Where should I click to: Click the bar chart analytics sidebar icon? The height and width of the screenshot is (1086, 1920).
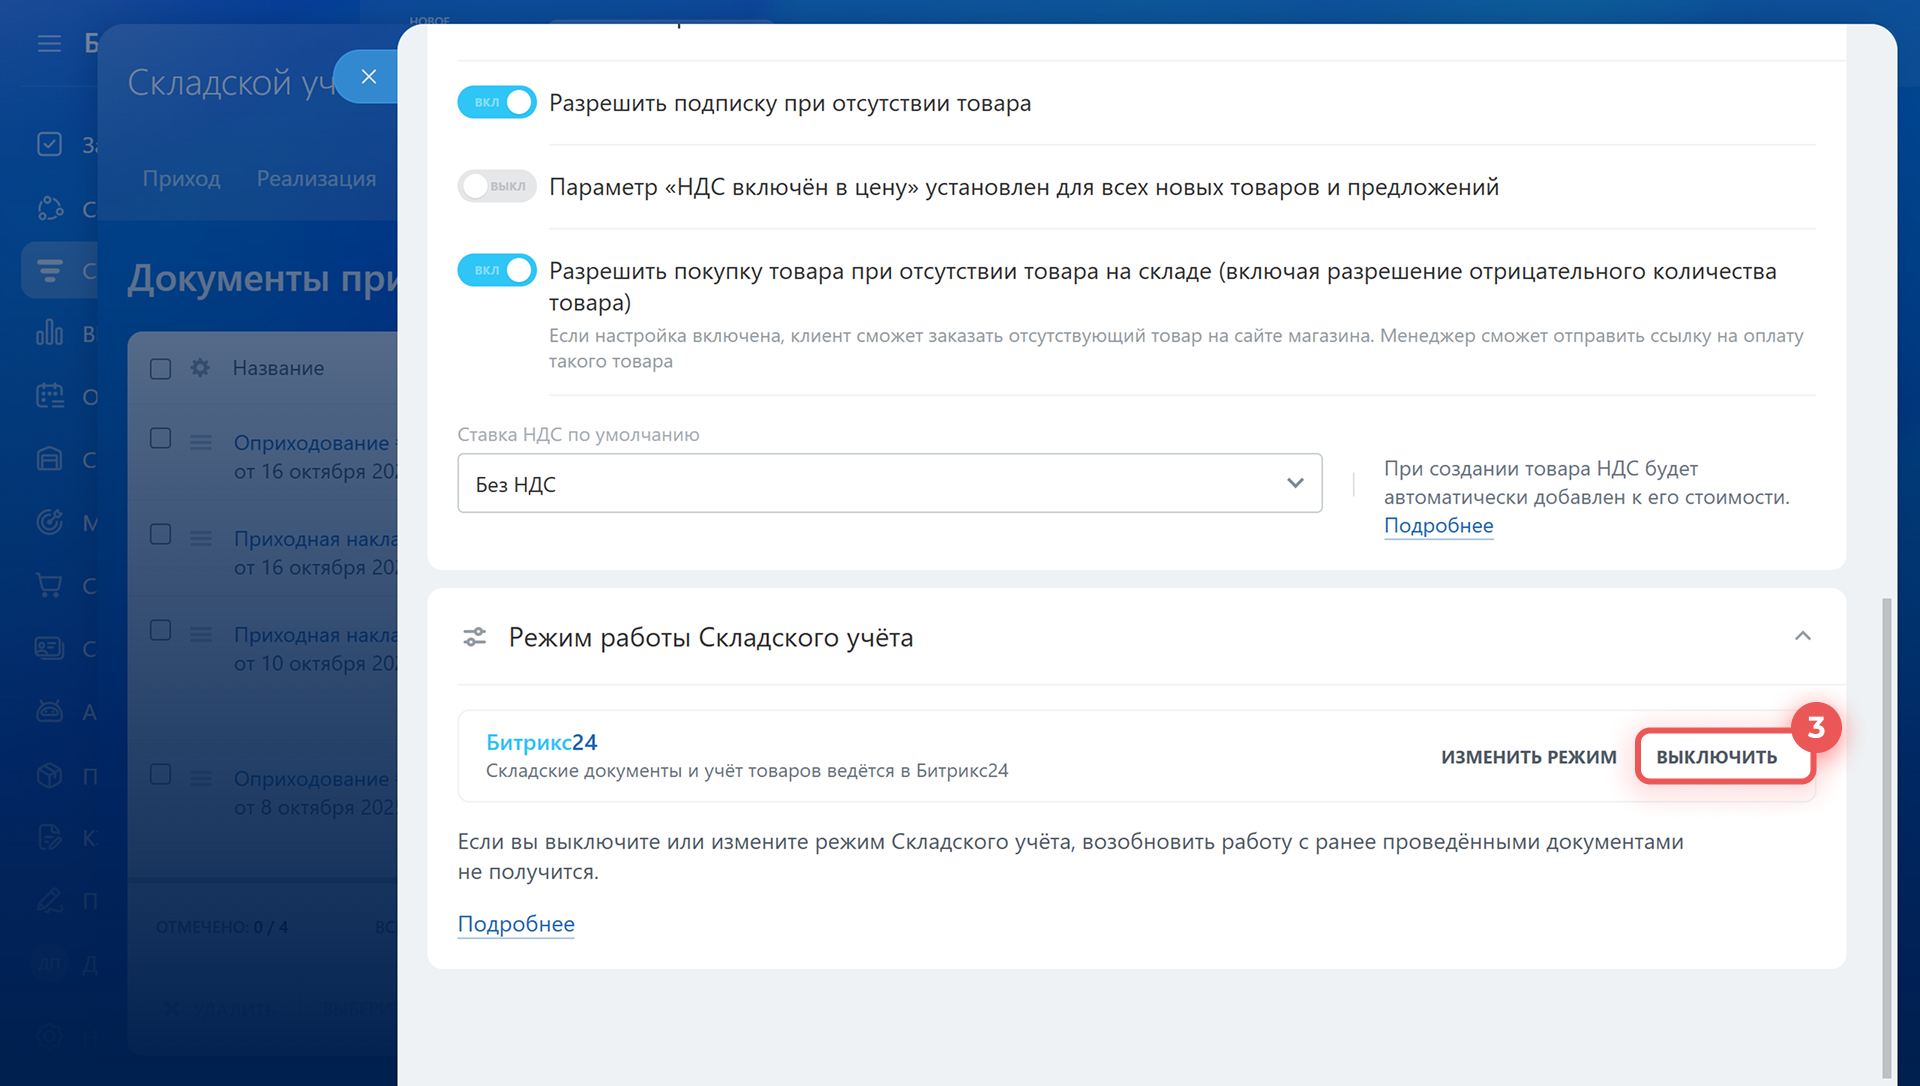[x=49, y=333]
